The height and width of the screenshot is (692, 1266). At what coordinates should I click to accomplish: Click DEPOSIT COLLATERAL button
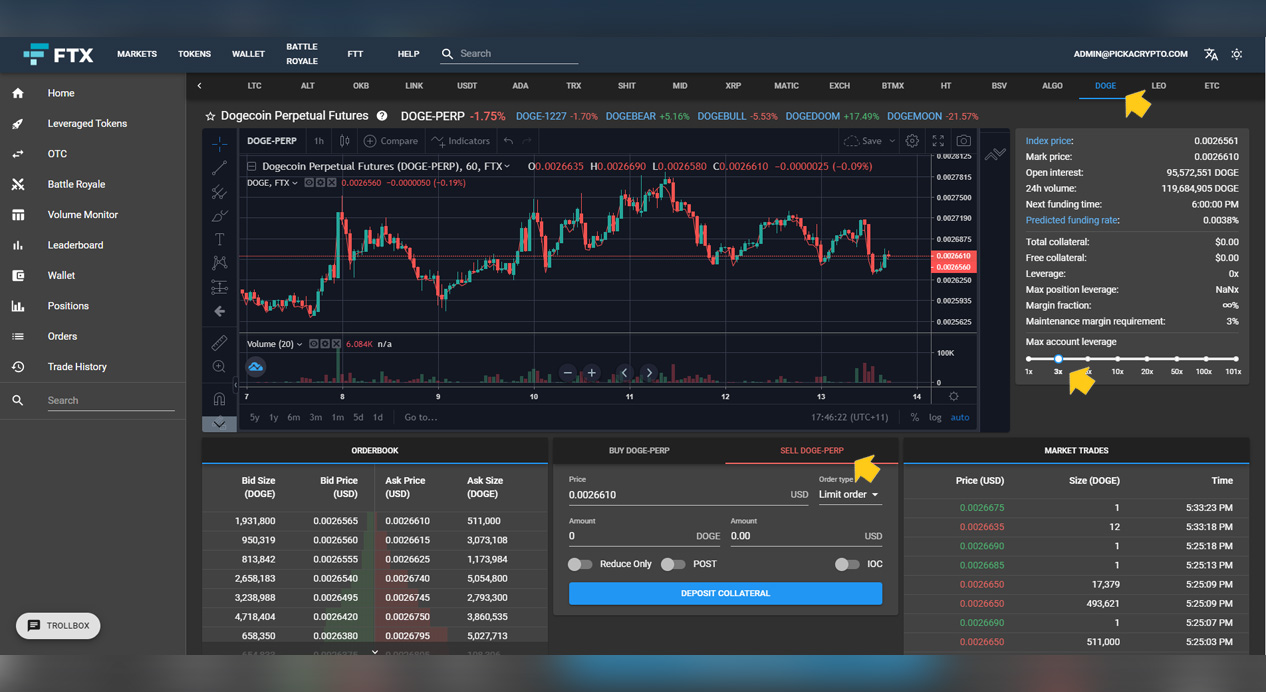[x=725, y=593]
